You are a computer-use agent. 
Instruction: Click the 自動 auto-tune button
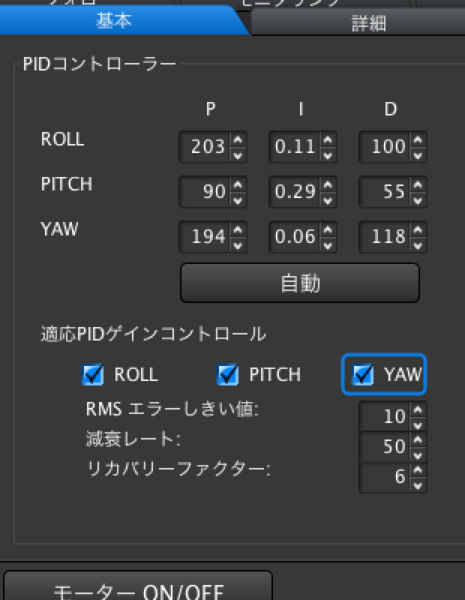point(300,283)
